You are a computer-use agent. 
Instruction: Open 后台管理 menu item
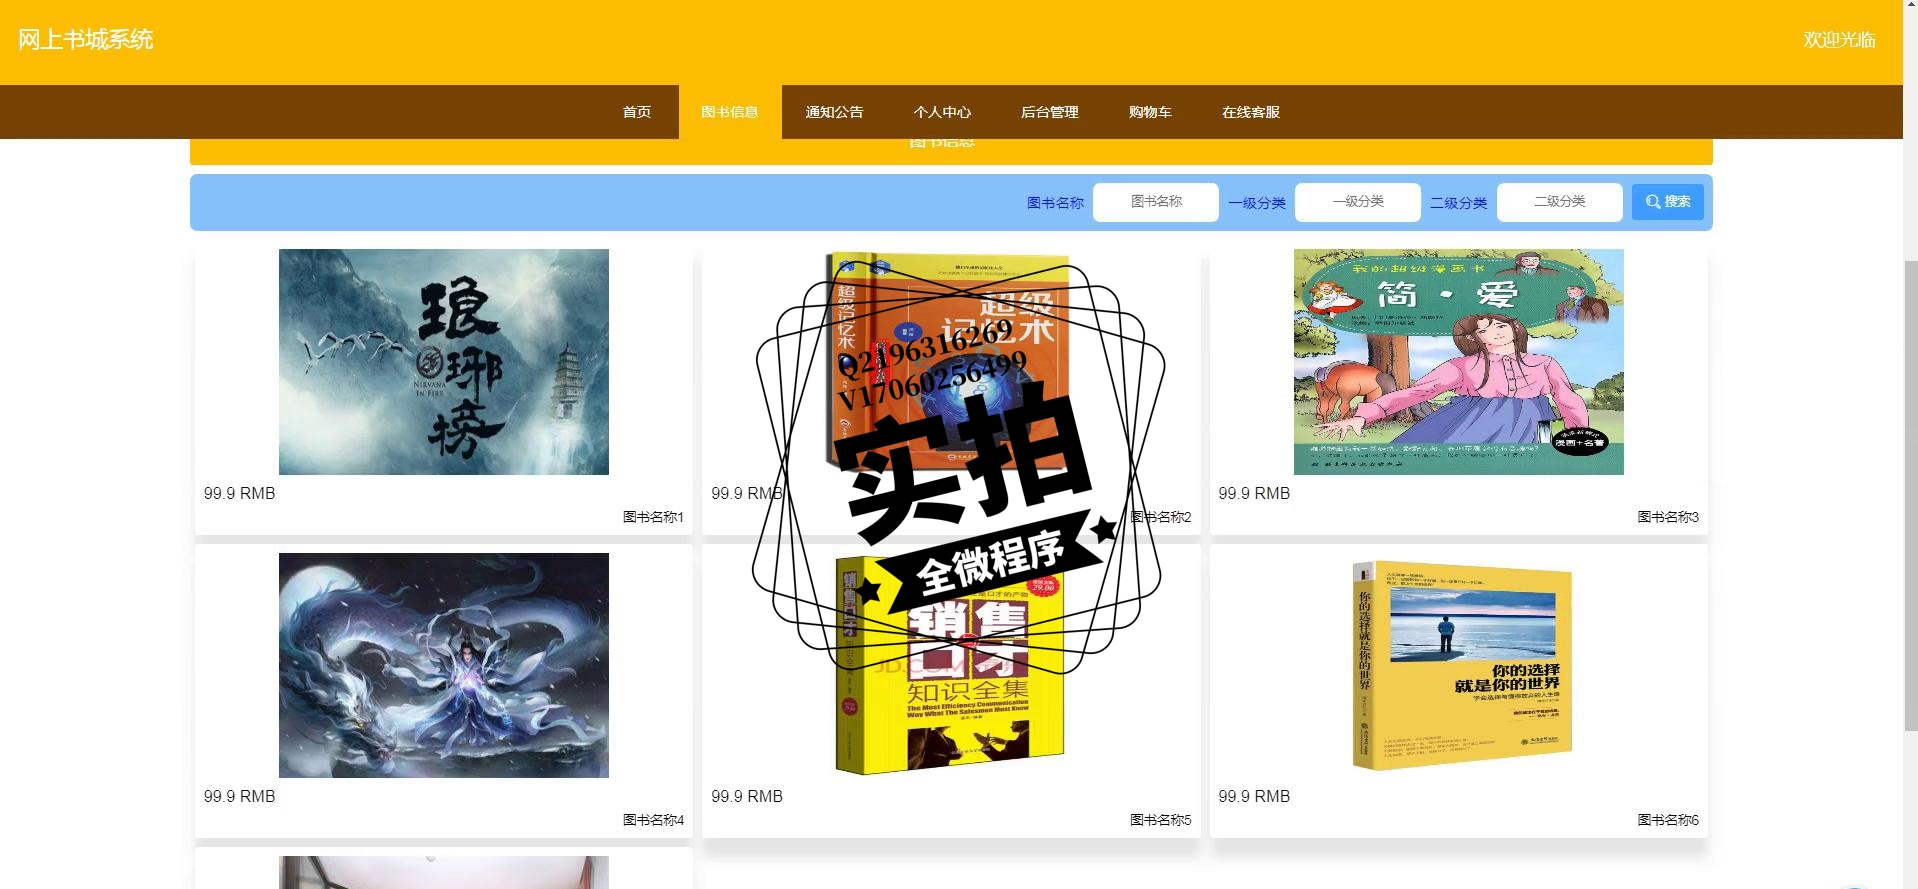[x=1050, y=112]
